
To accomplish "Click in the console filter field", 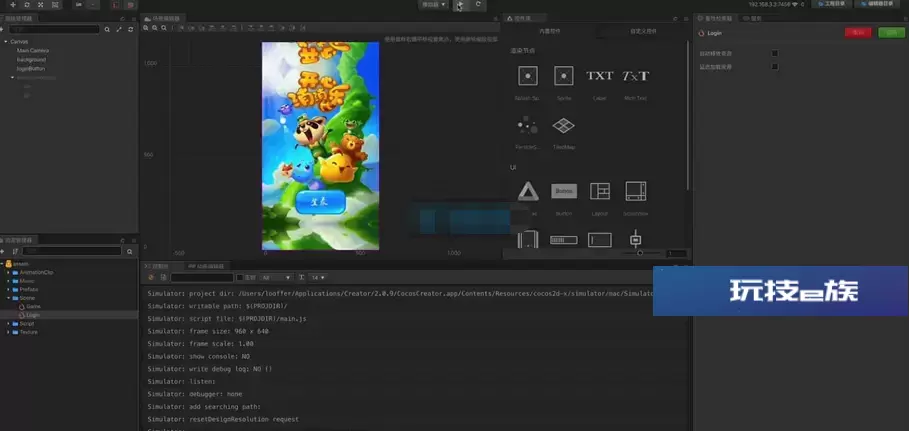I will click(x=202, y=278).
